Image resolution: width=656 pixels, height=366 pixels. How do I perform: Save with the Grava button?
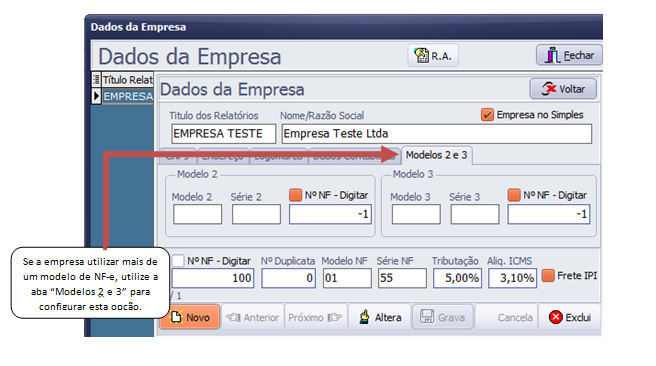(443, 317)
